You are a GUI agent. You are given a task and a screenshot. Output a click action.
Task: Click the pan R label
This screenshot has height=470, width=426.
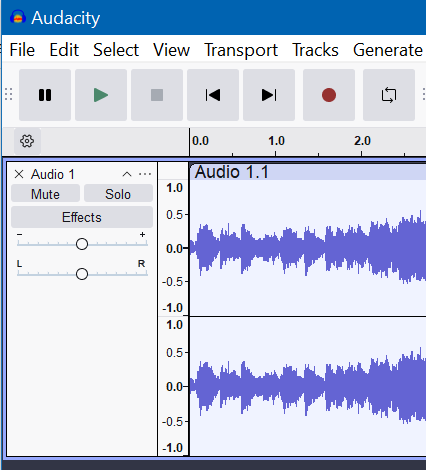pos(142,264)
